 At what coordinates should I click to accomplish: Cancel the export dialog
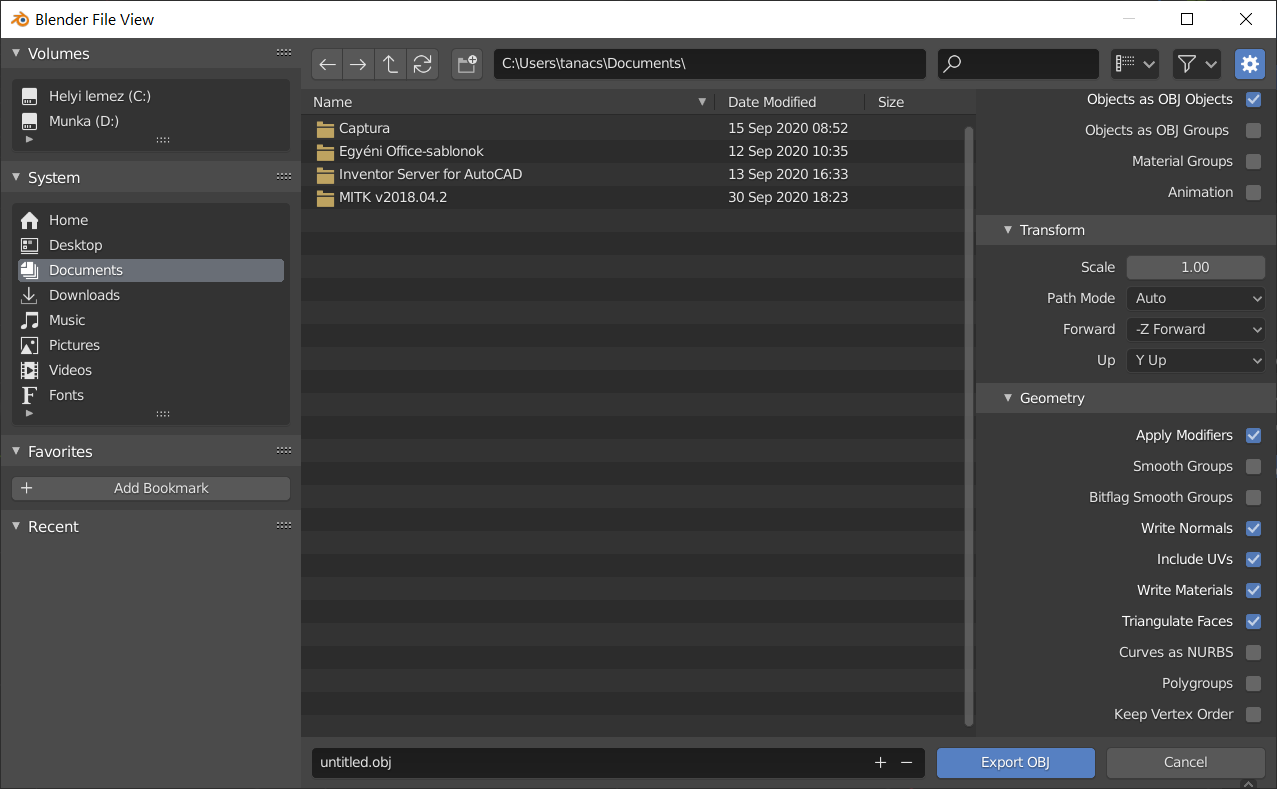tap(1186, 763)
